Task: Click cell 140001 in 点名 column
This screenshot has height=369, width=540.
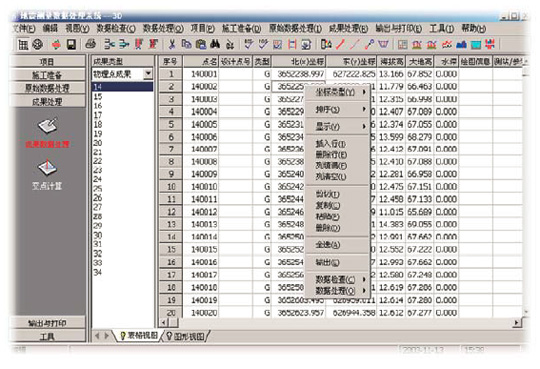Action: [x=201, y=74]
